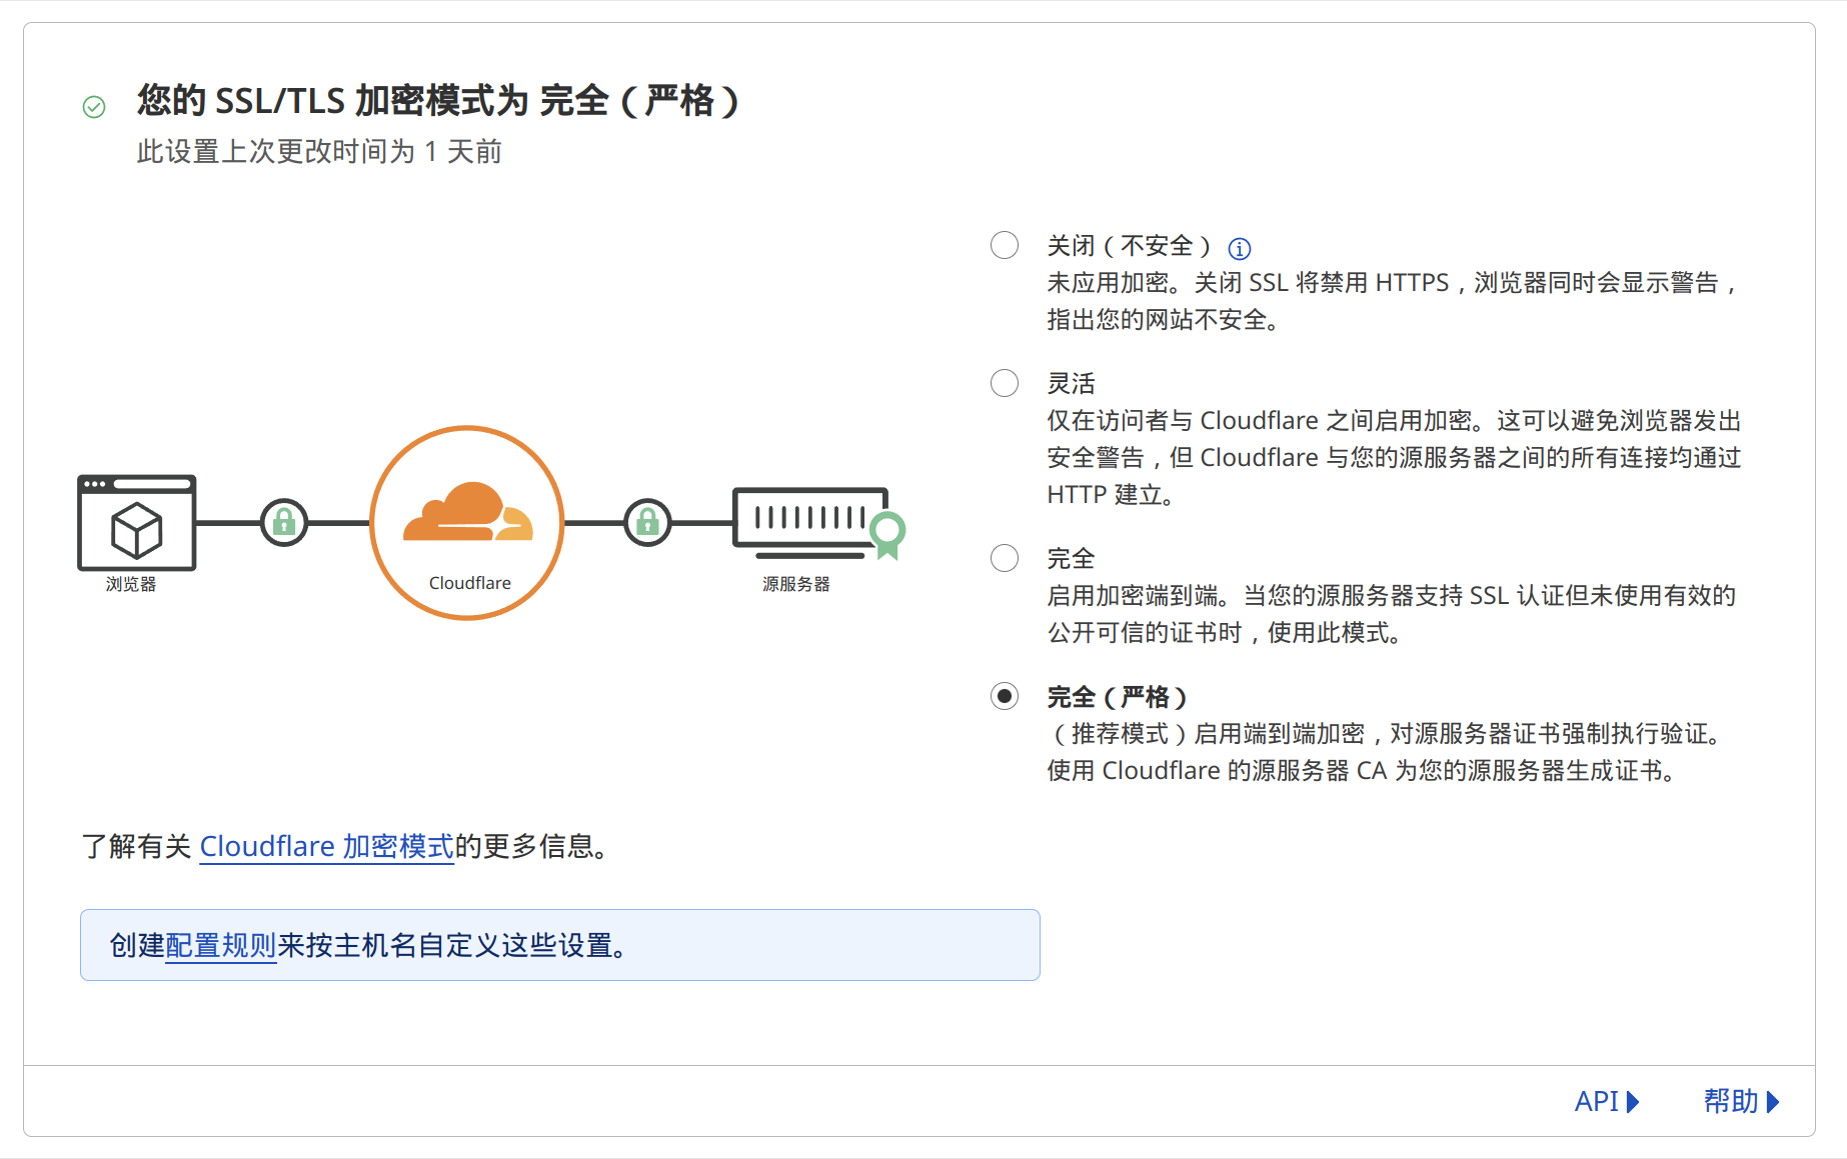Click the origin server icon
Image resolution: width=1847 pixels, height=1159 pixels.
pyautogui.click(x=810, y=521)
